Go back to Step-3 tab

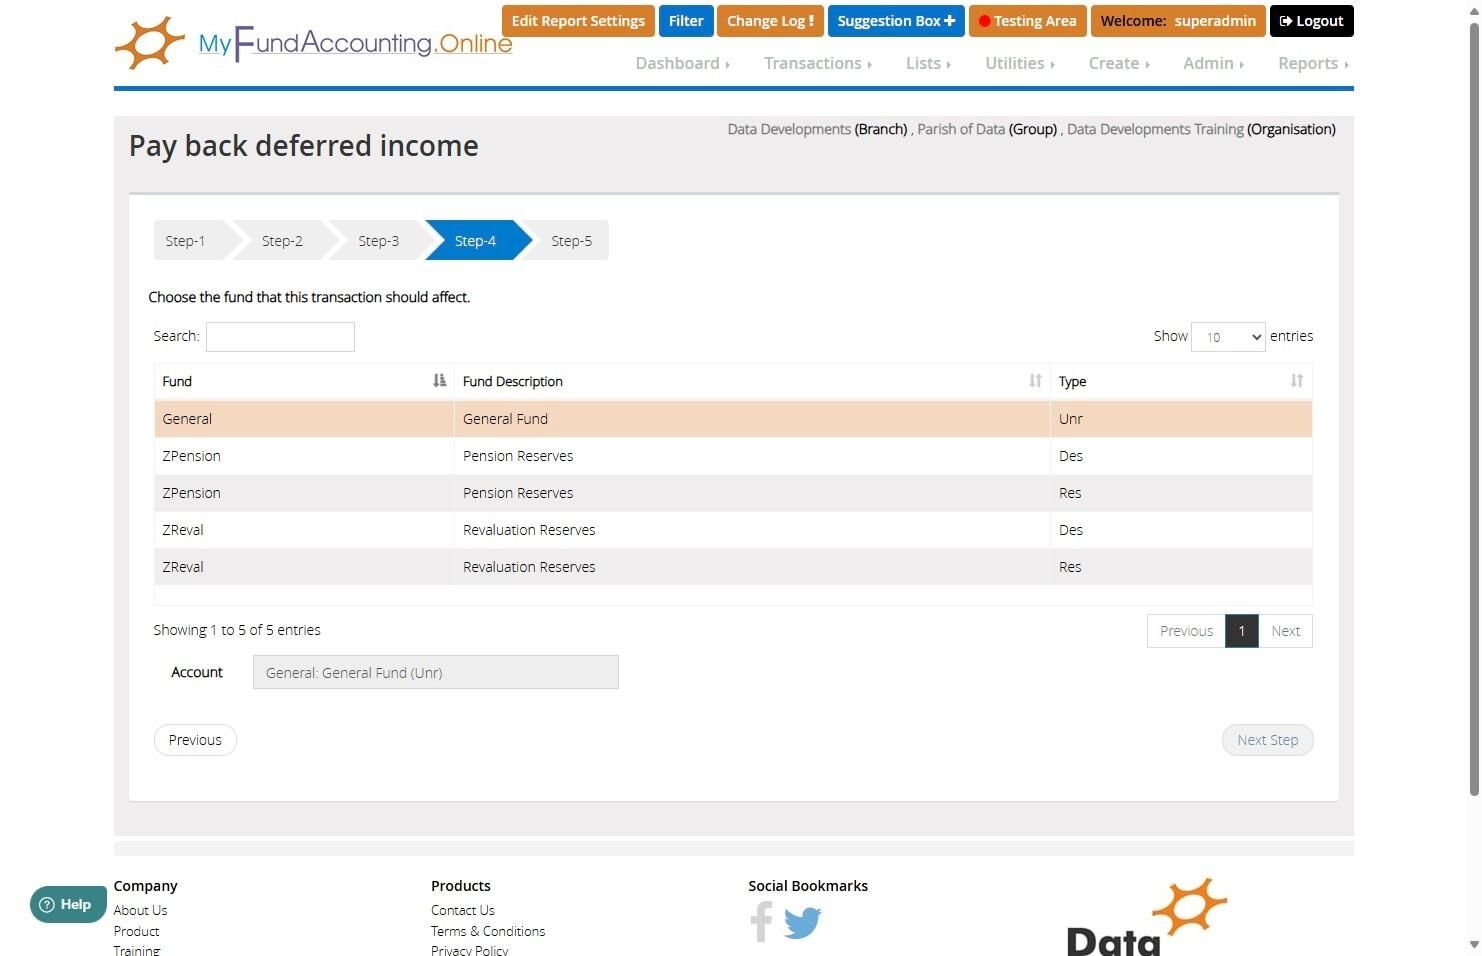pos(378,241)
